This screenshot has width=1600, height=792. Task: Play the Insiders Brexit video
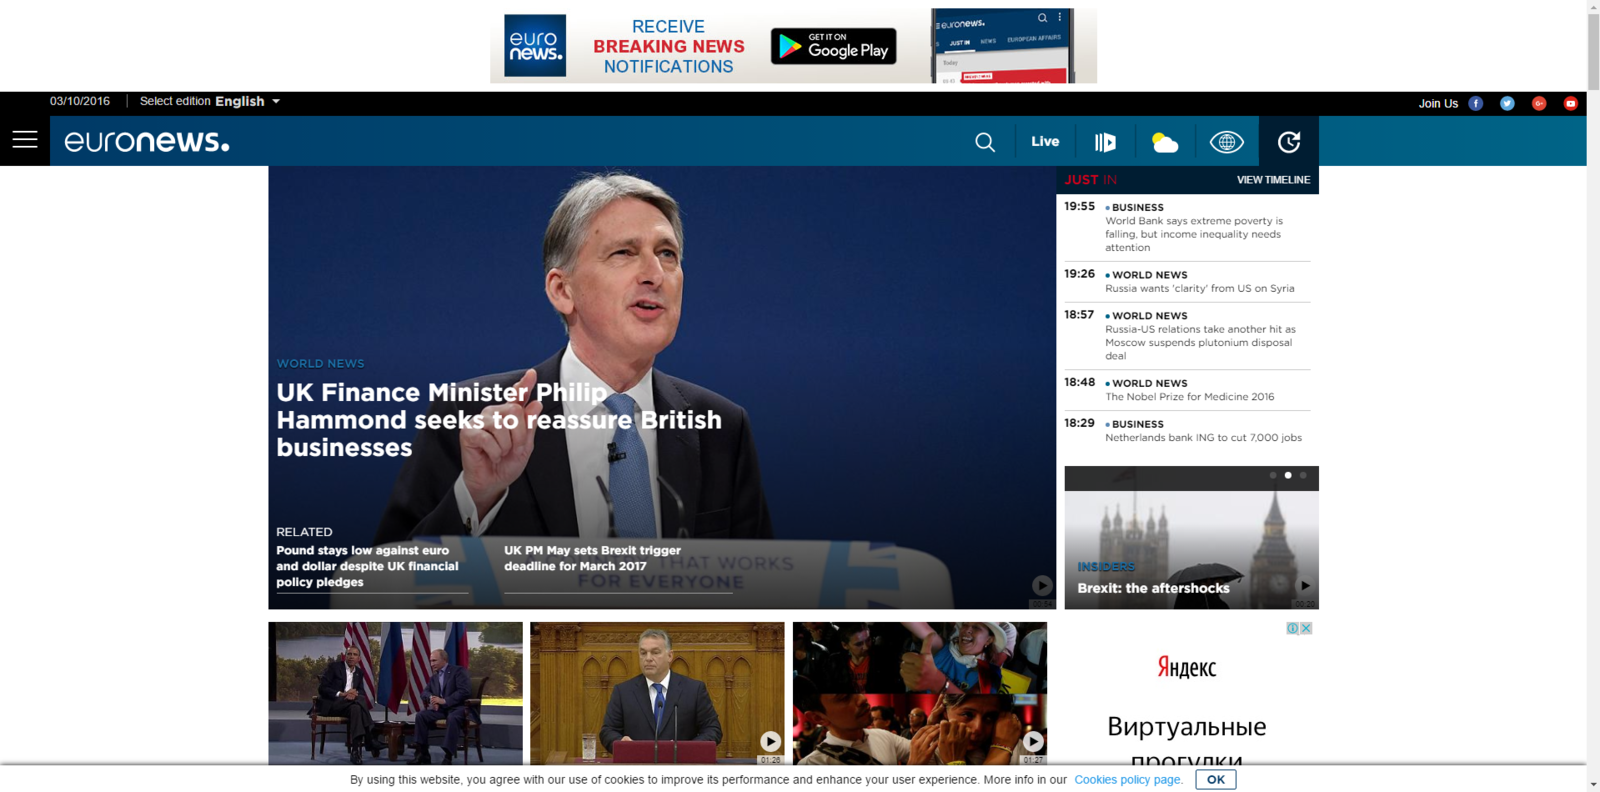point(1304,585)
